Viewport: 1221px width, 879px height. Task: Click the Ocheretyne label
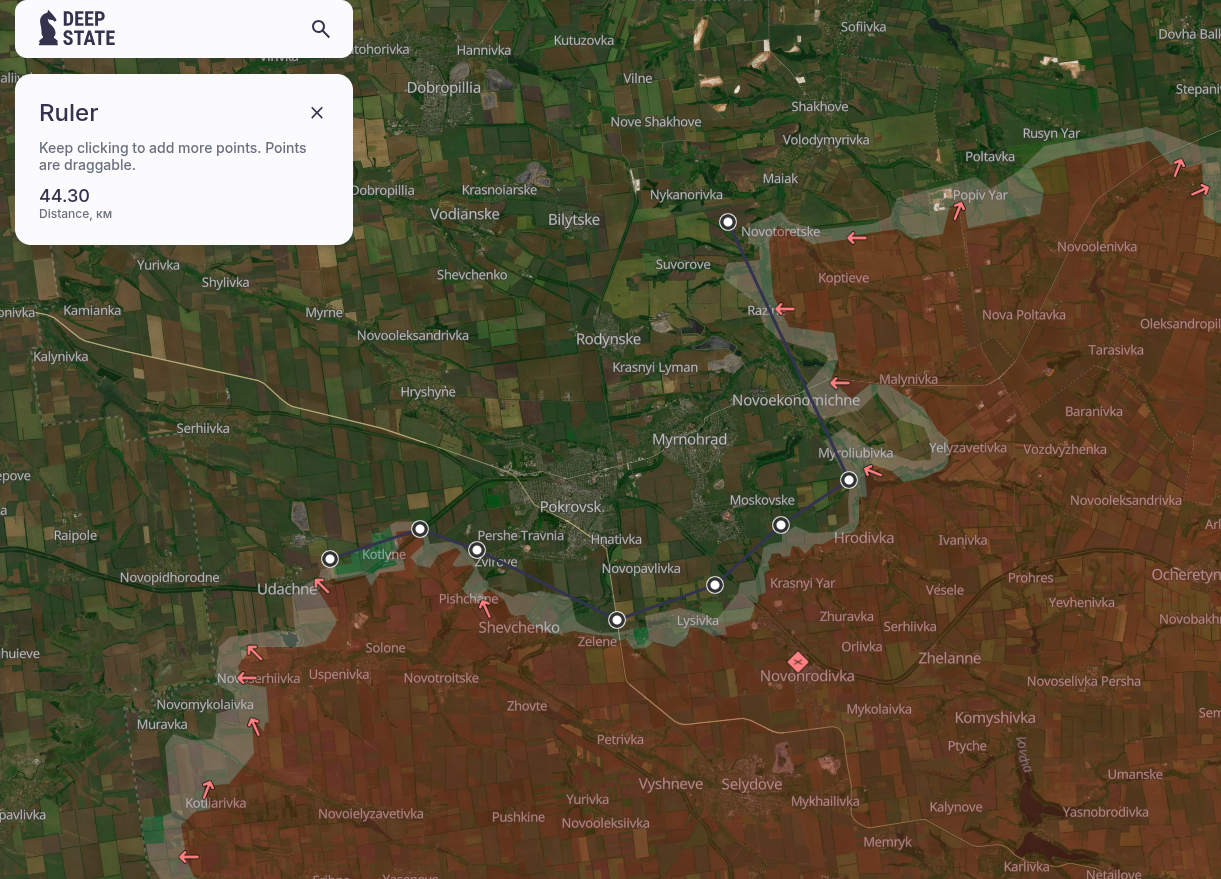pyautogui.click(x=1185, y=575)
